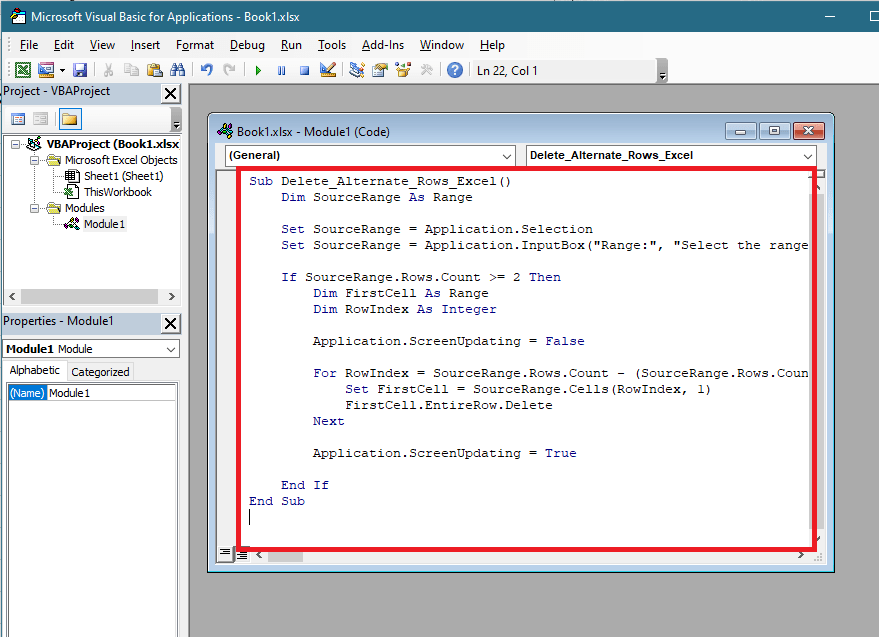Collapse the Modules folder node
The height and width of the screenshot is (637, 879).
[35, 208]
